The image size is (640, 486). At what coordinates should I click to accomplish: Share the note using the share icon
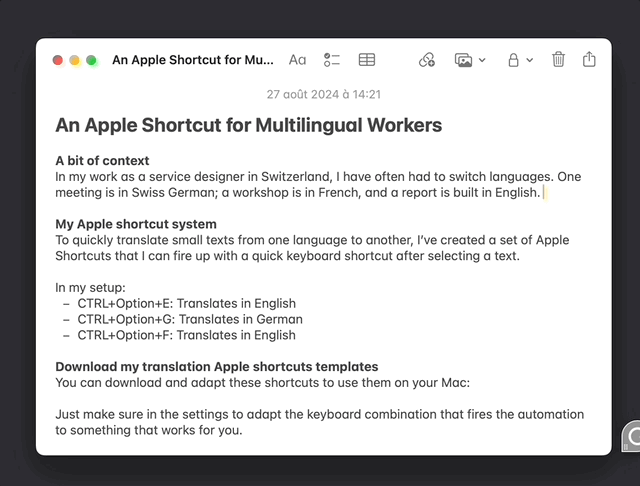pos(589,60)
